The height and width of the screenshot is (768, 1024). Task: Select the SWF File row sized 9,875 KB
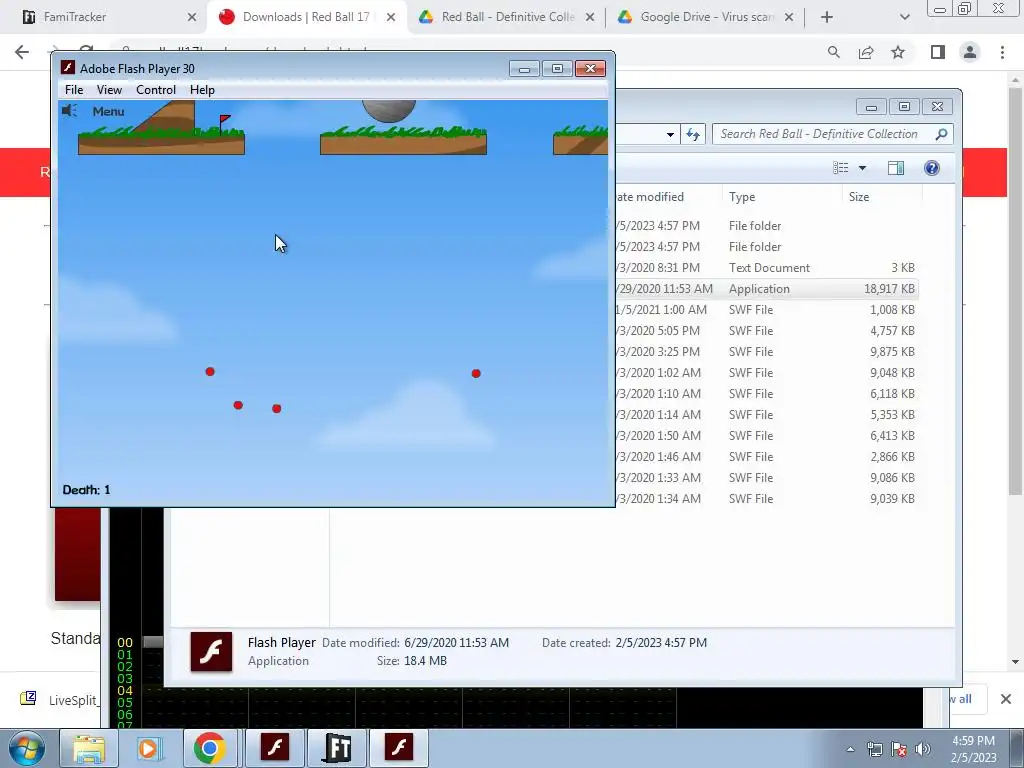pos(767,351)
